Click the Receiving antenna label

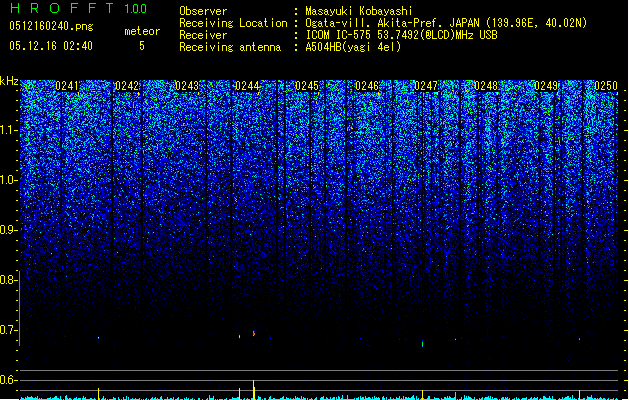pyautogui.click(x=230, y=47)
